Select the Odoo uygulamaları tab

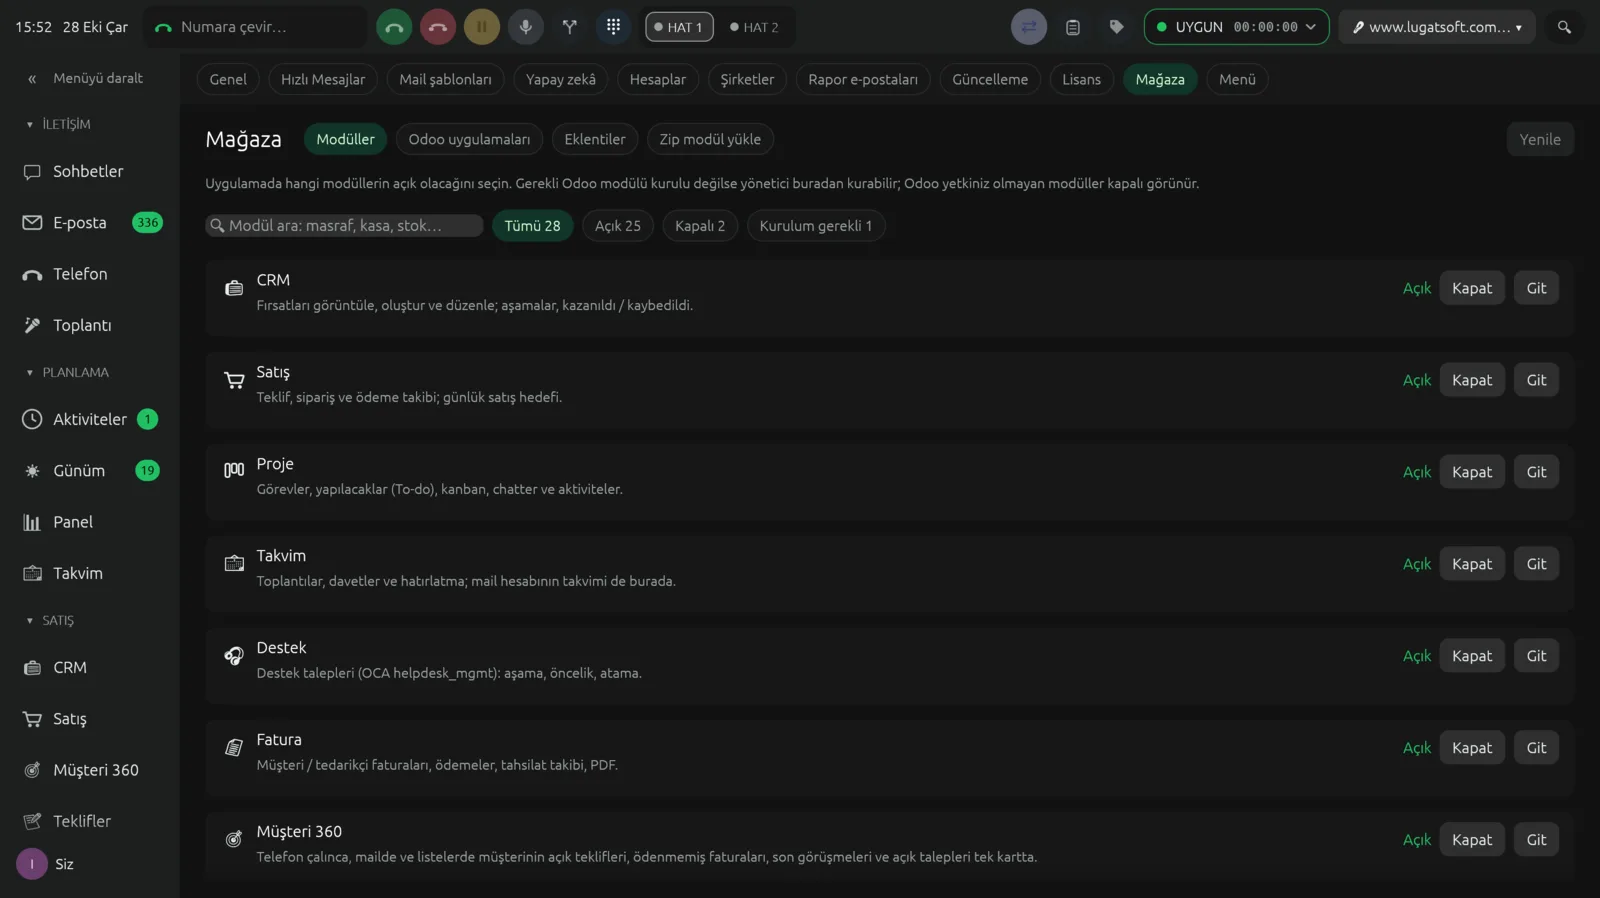469,139
